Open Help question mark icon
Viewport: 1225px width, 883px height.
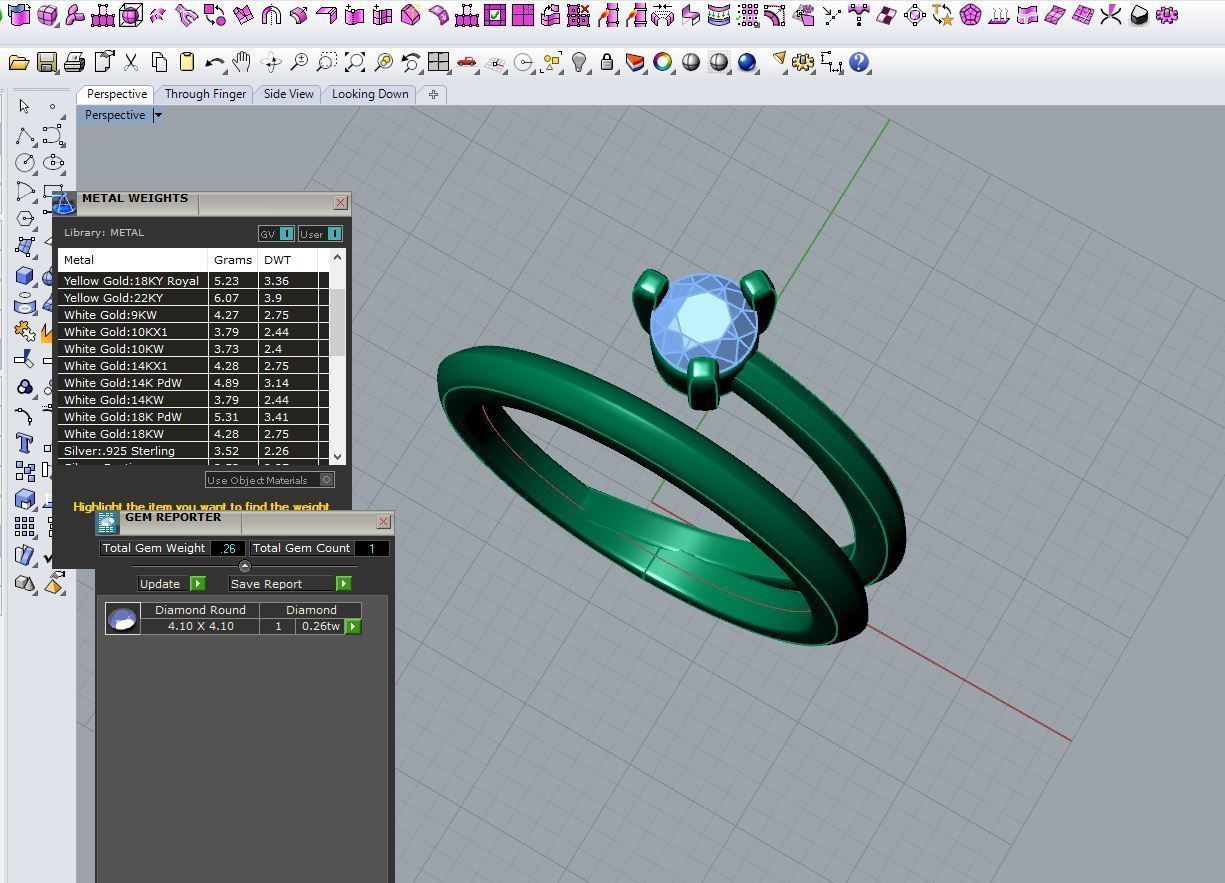click(859, 63)
